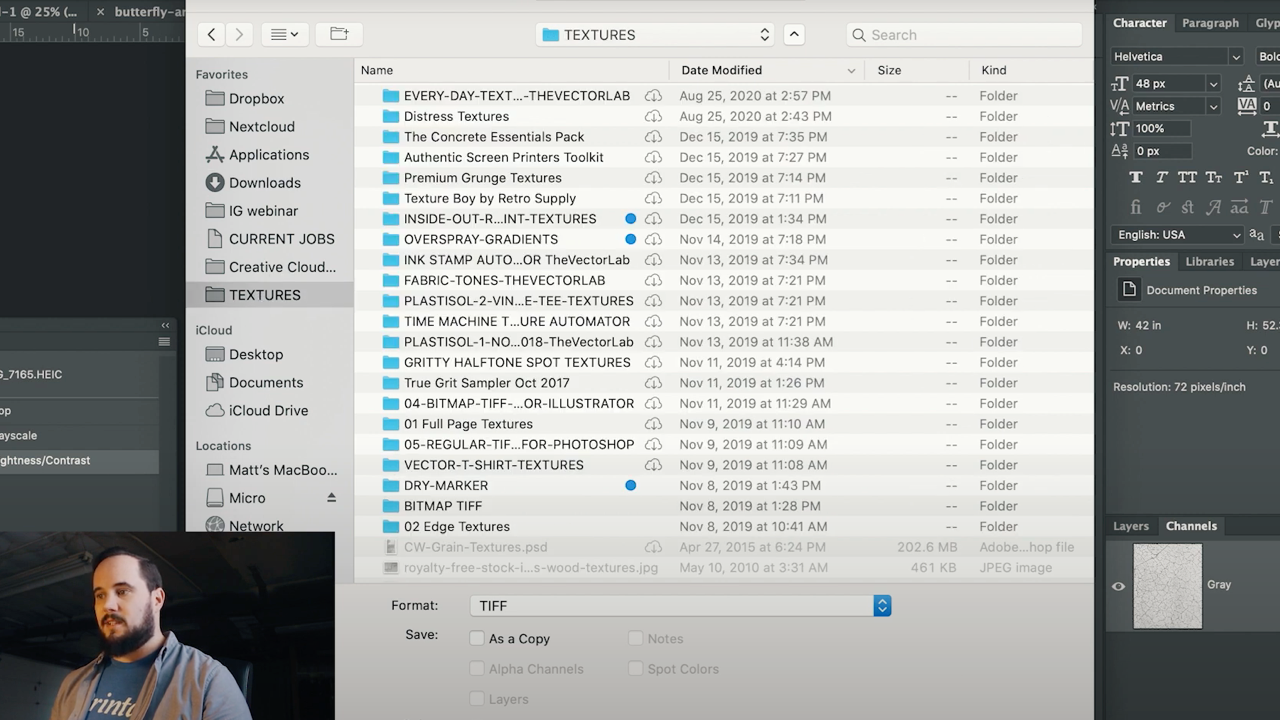Open Dropbox in Favorites sidebar
Image resolution: width=1280 pixels, height=720 pixels.
pos(256,98)
